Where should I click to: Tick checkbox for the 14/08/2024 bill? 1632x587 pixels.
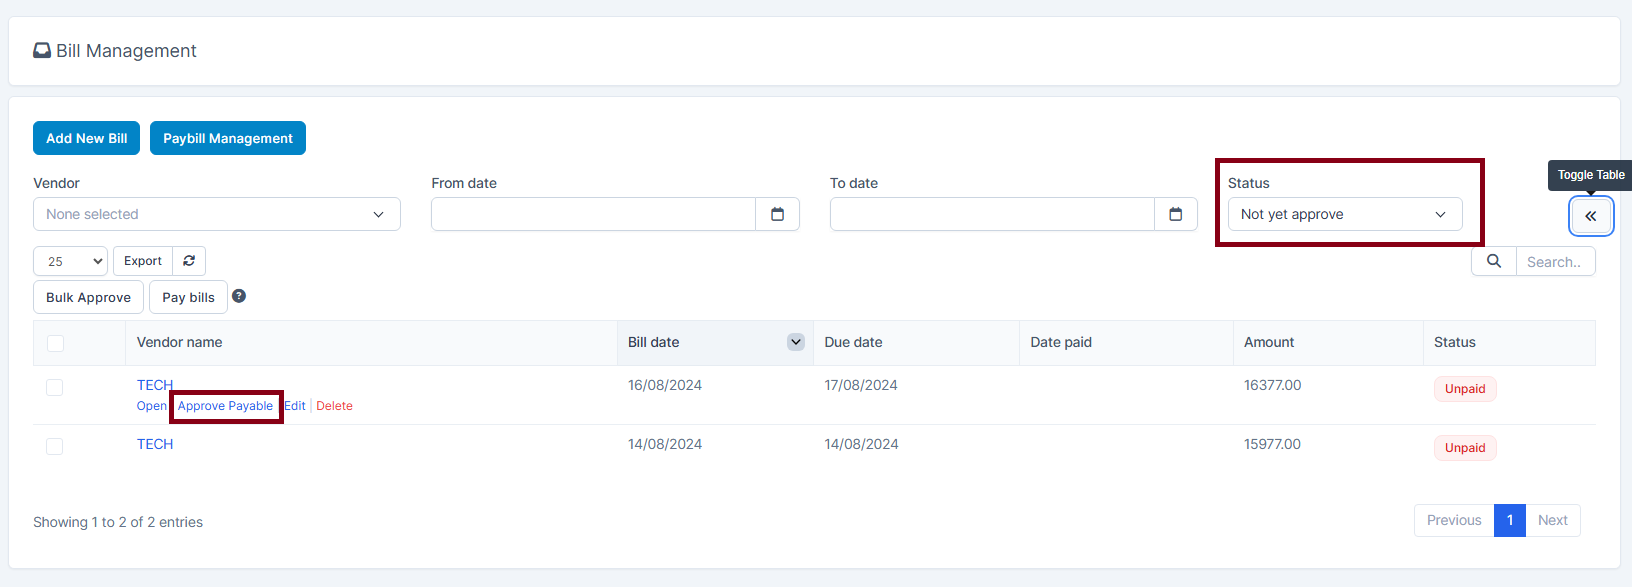[x=55, y=446]
